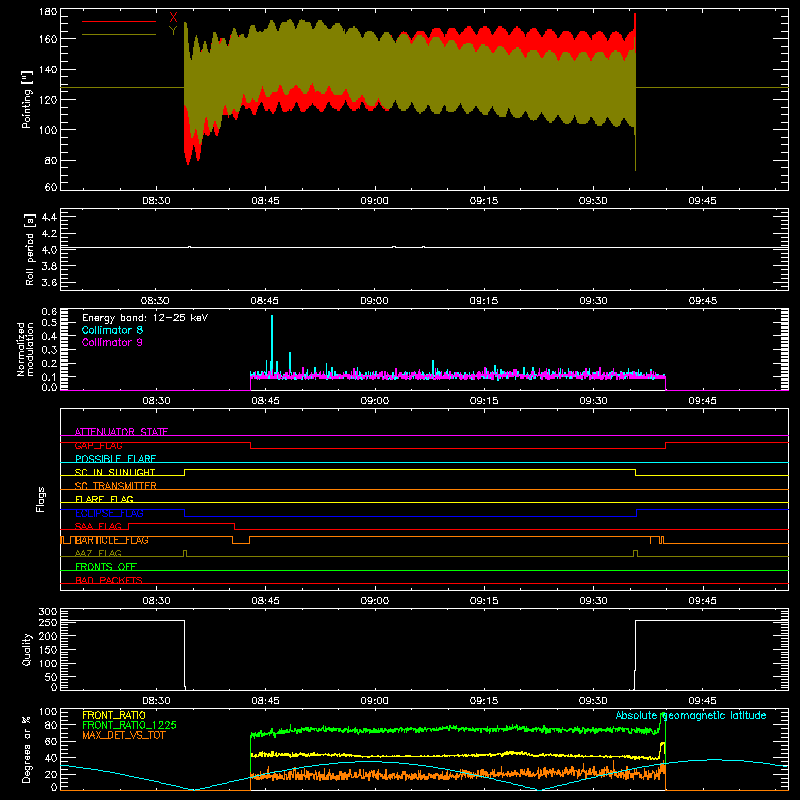
Task: Click the BAD_PACKETS flag label
Action: [x=109, y=580]
